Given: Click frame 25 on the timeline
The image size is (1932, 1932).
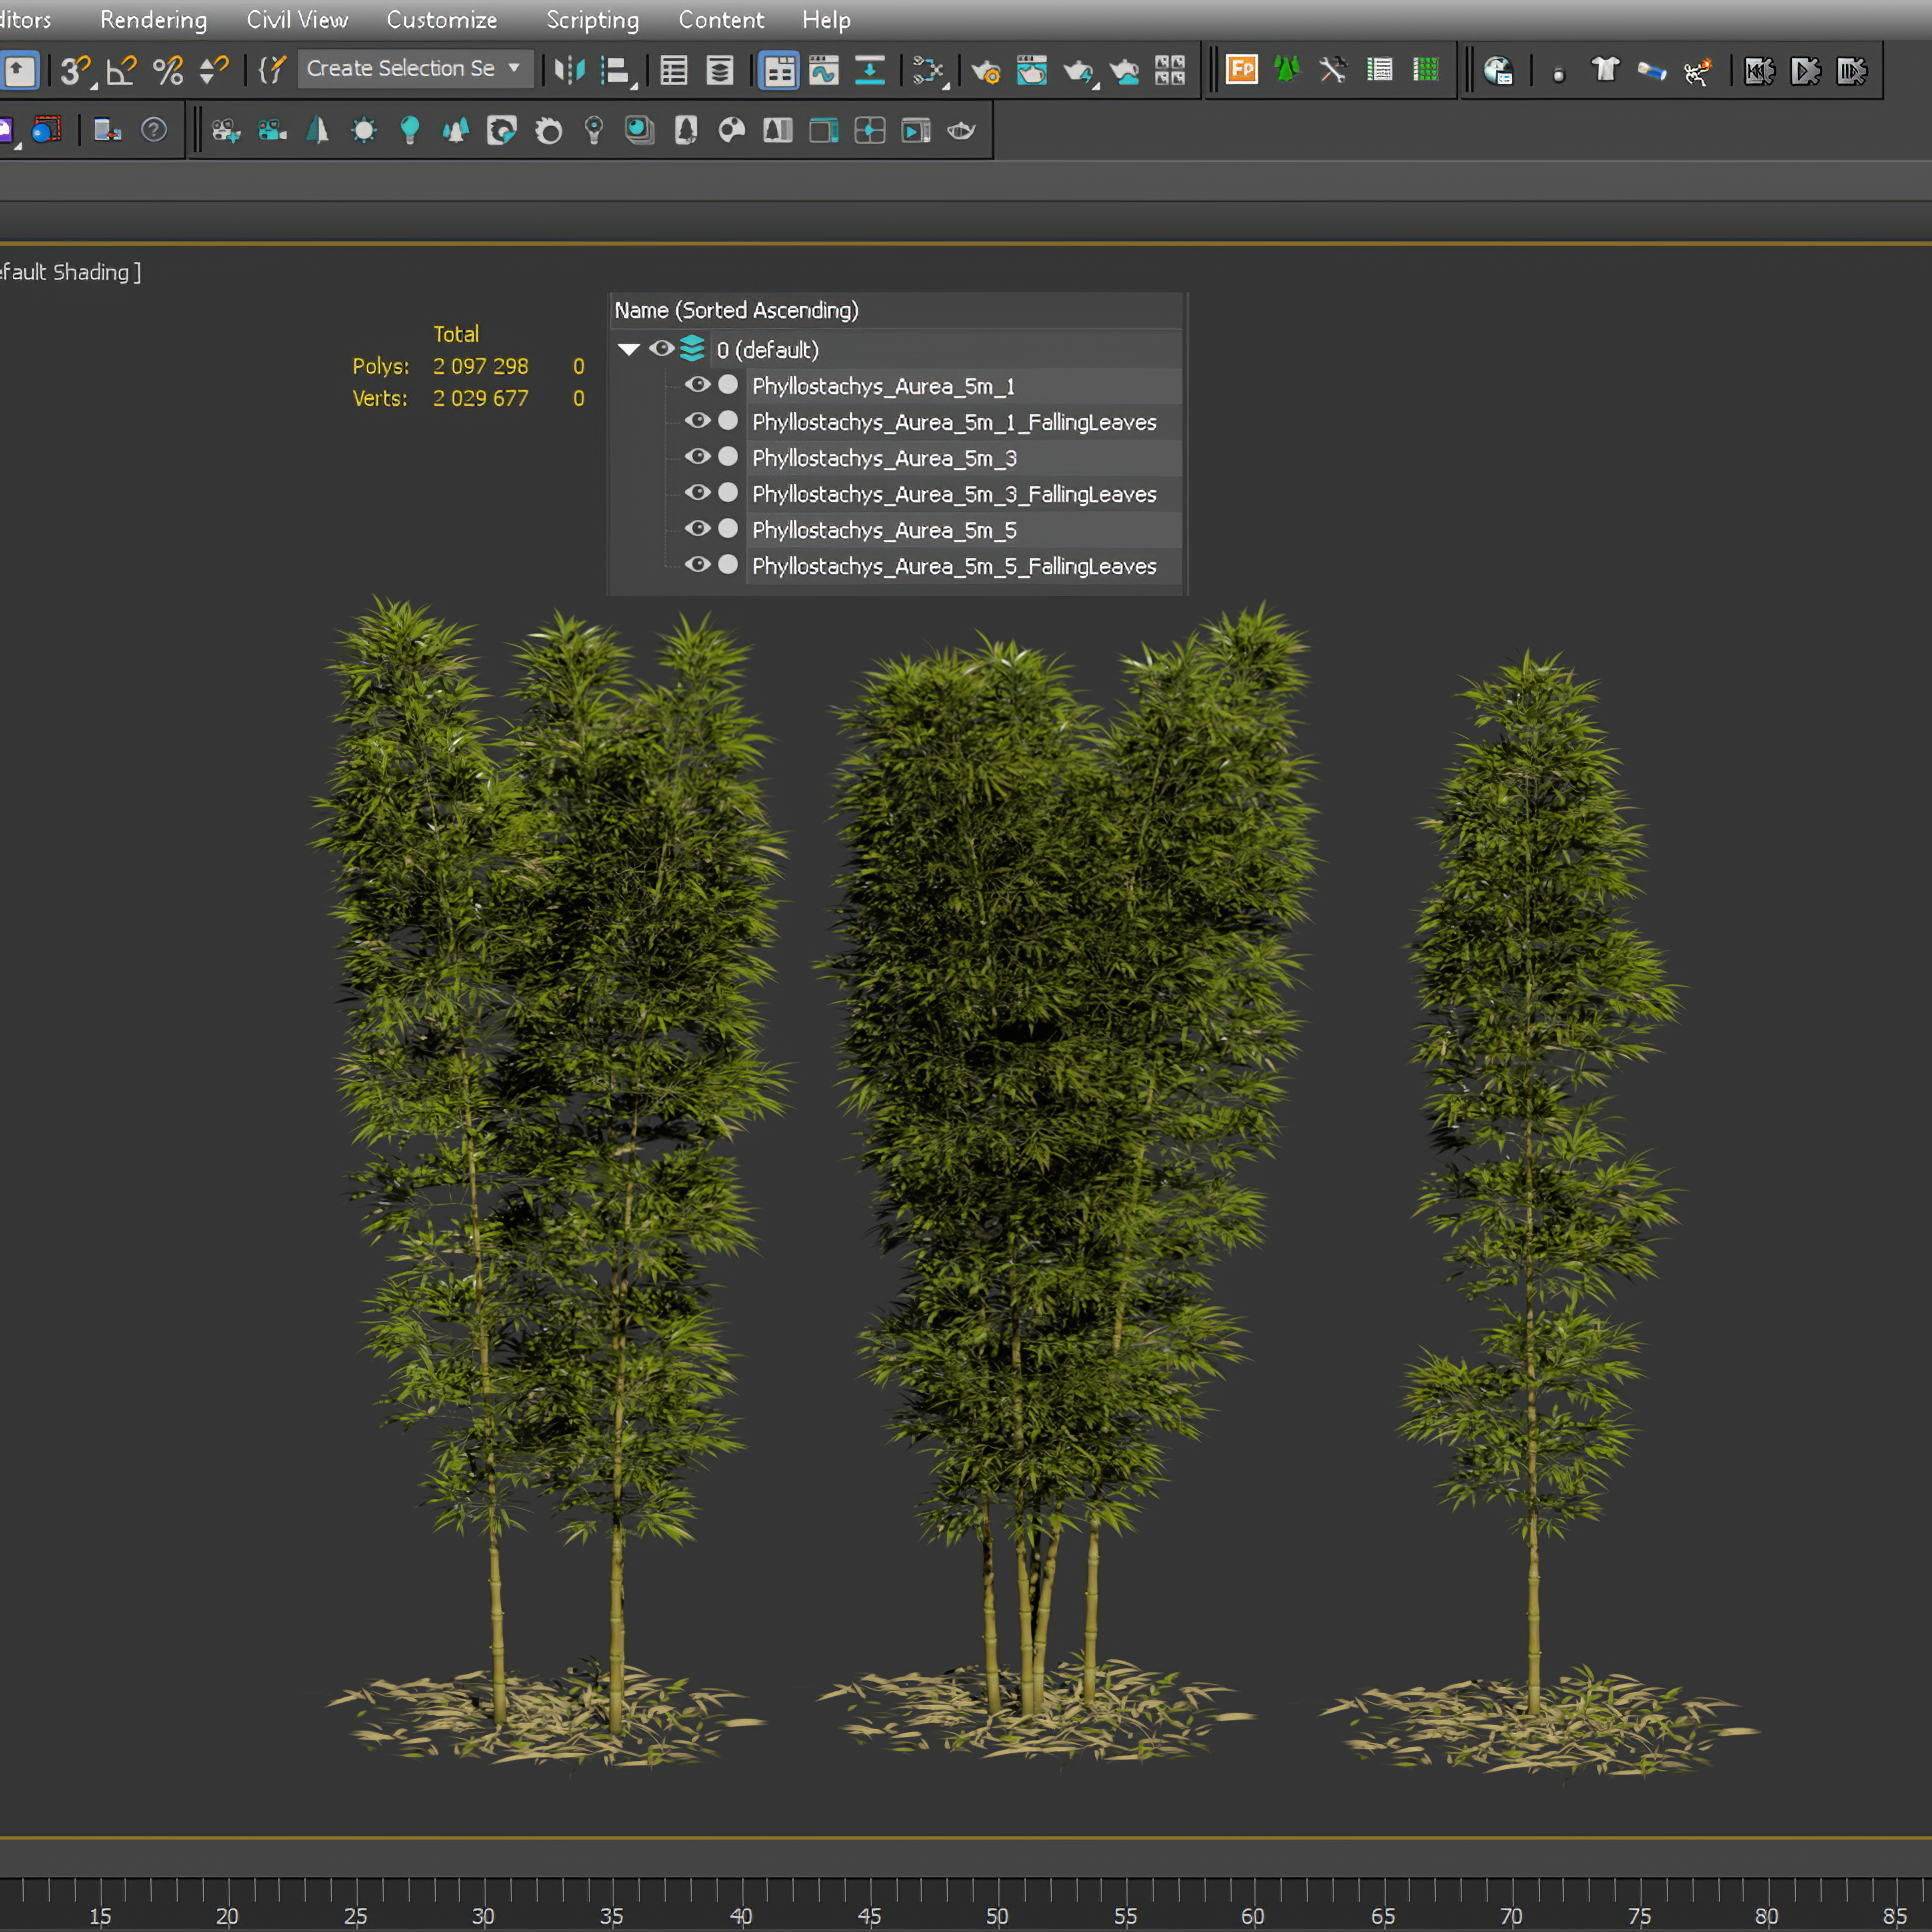Looking at the screenshot, I should [x=355, y=1915].
